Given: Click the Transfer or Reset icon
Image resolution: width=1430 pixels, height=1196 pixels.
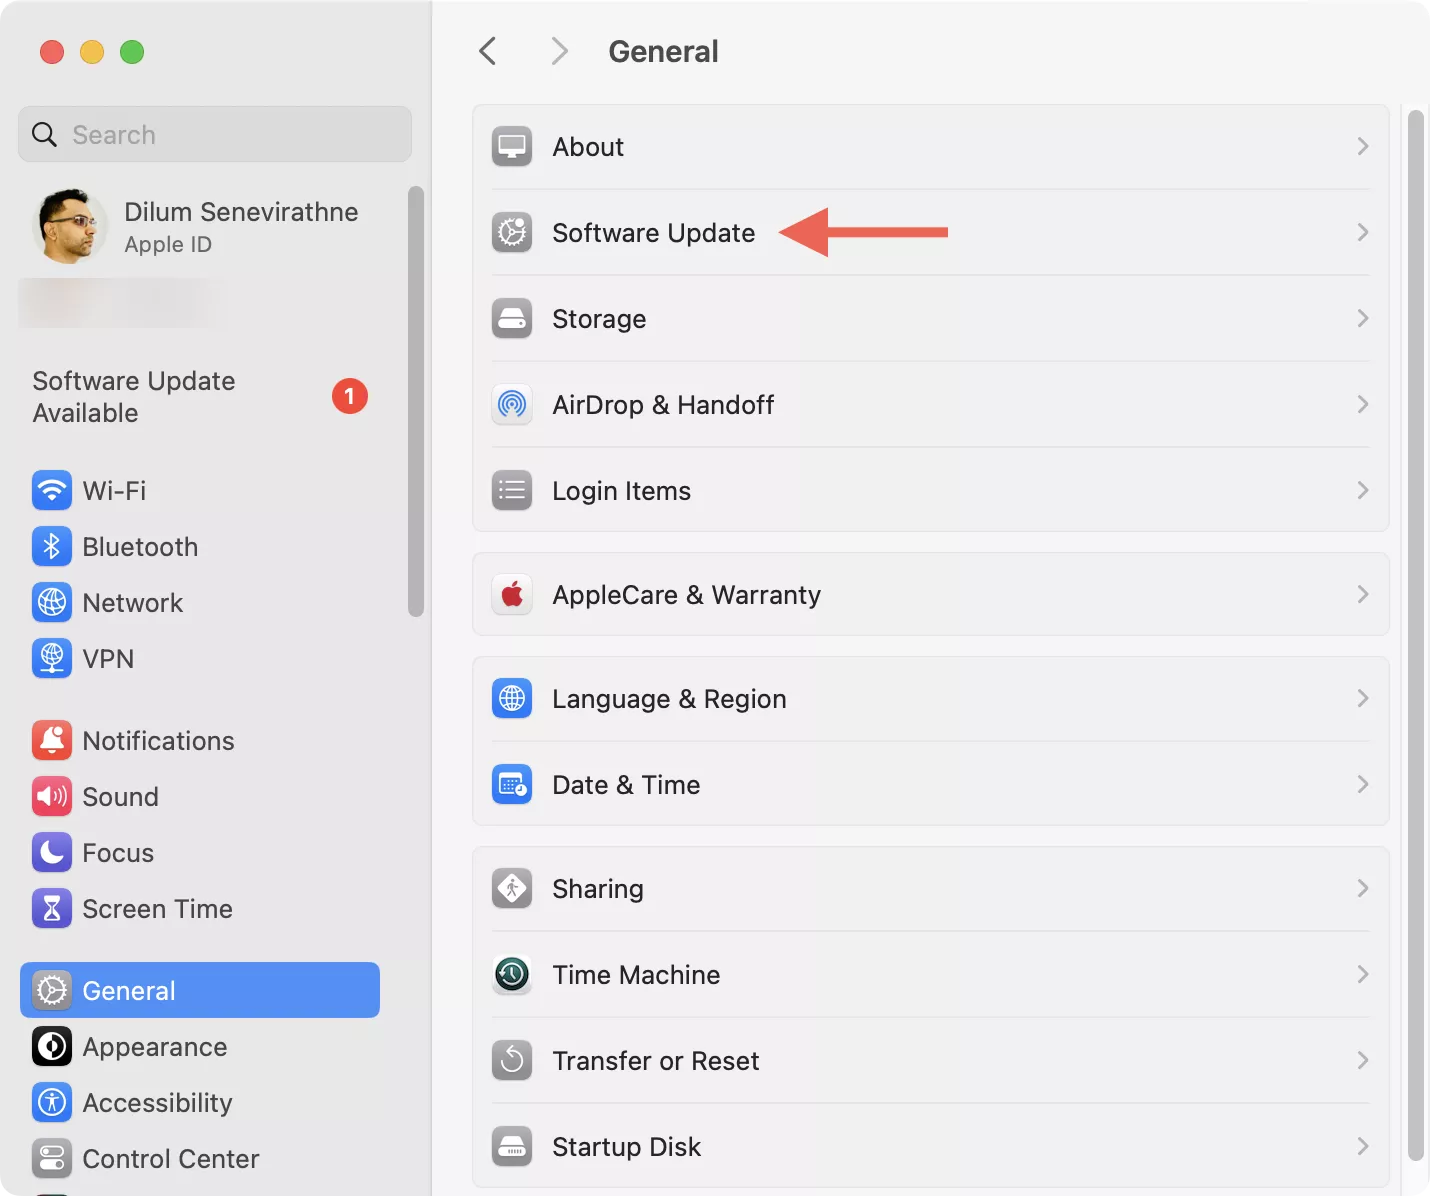Looking at the screenshot, I should [512, 1061].
